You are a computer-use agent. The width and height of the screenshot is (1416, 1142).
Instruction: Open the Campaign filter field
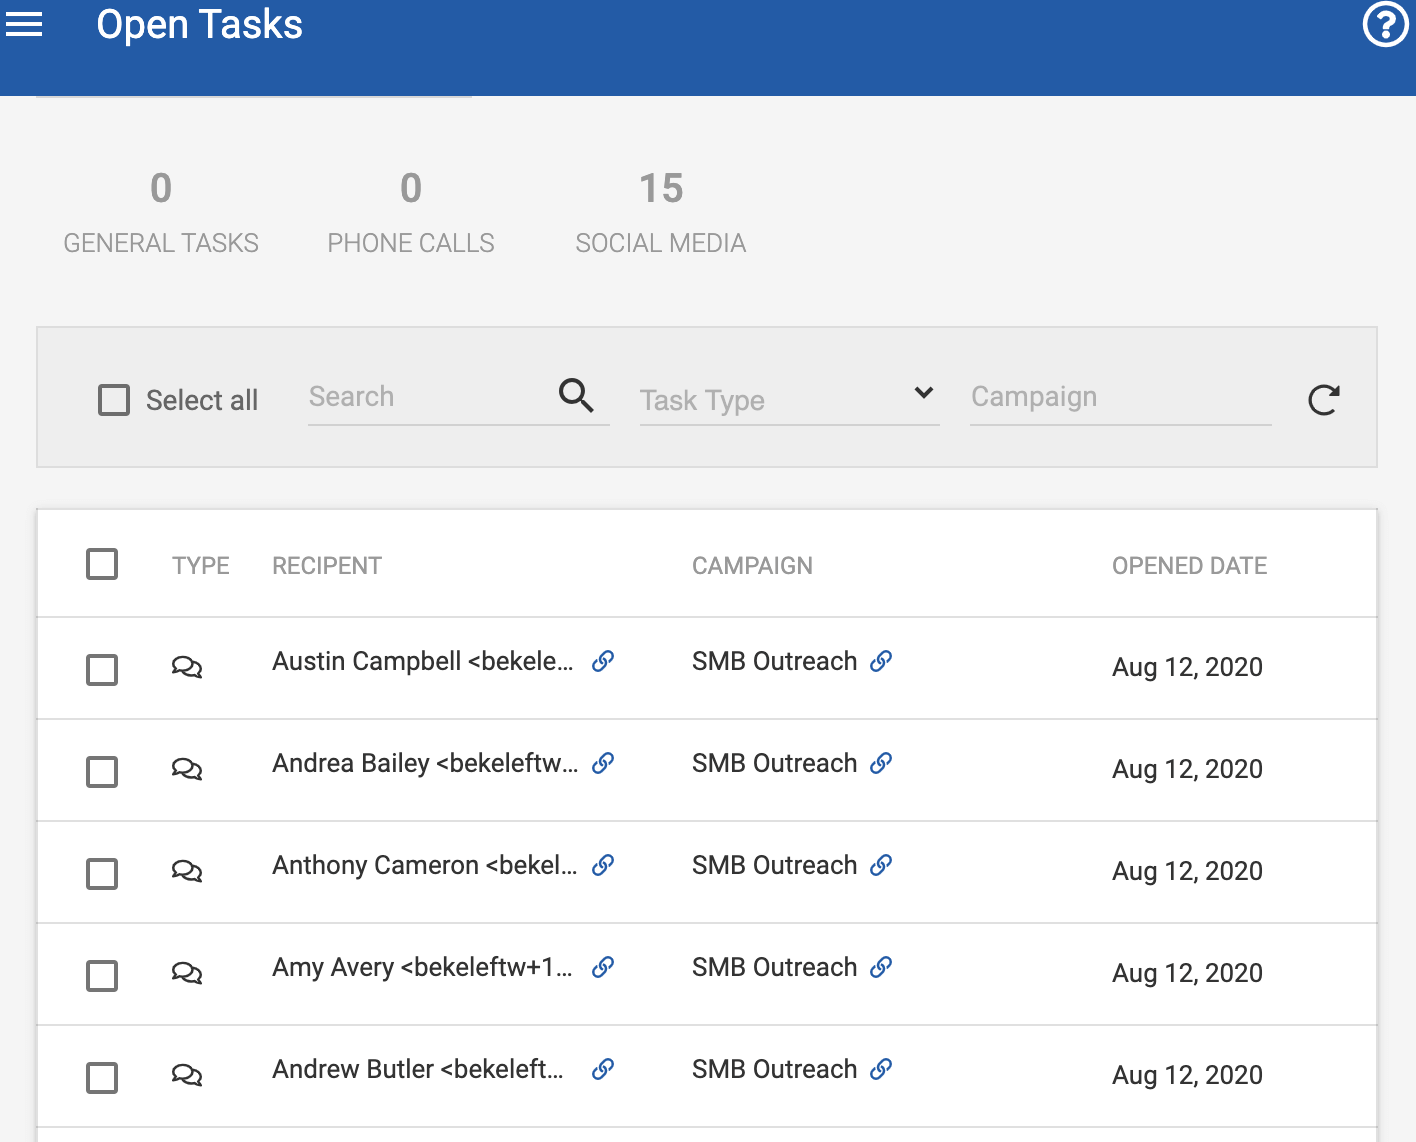[x=1119, y=398]
